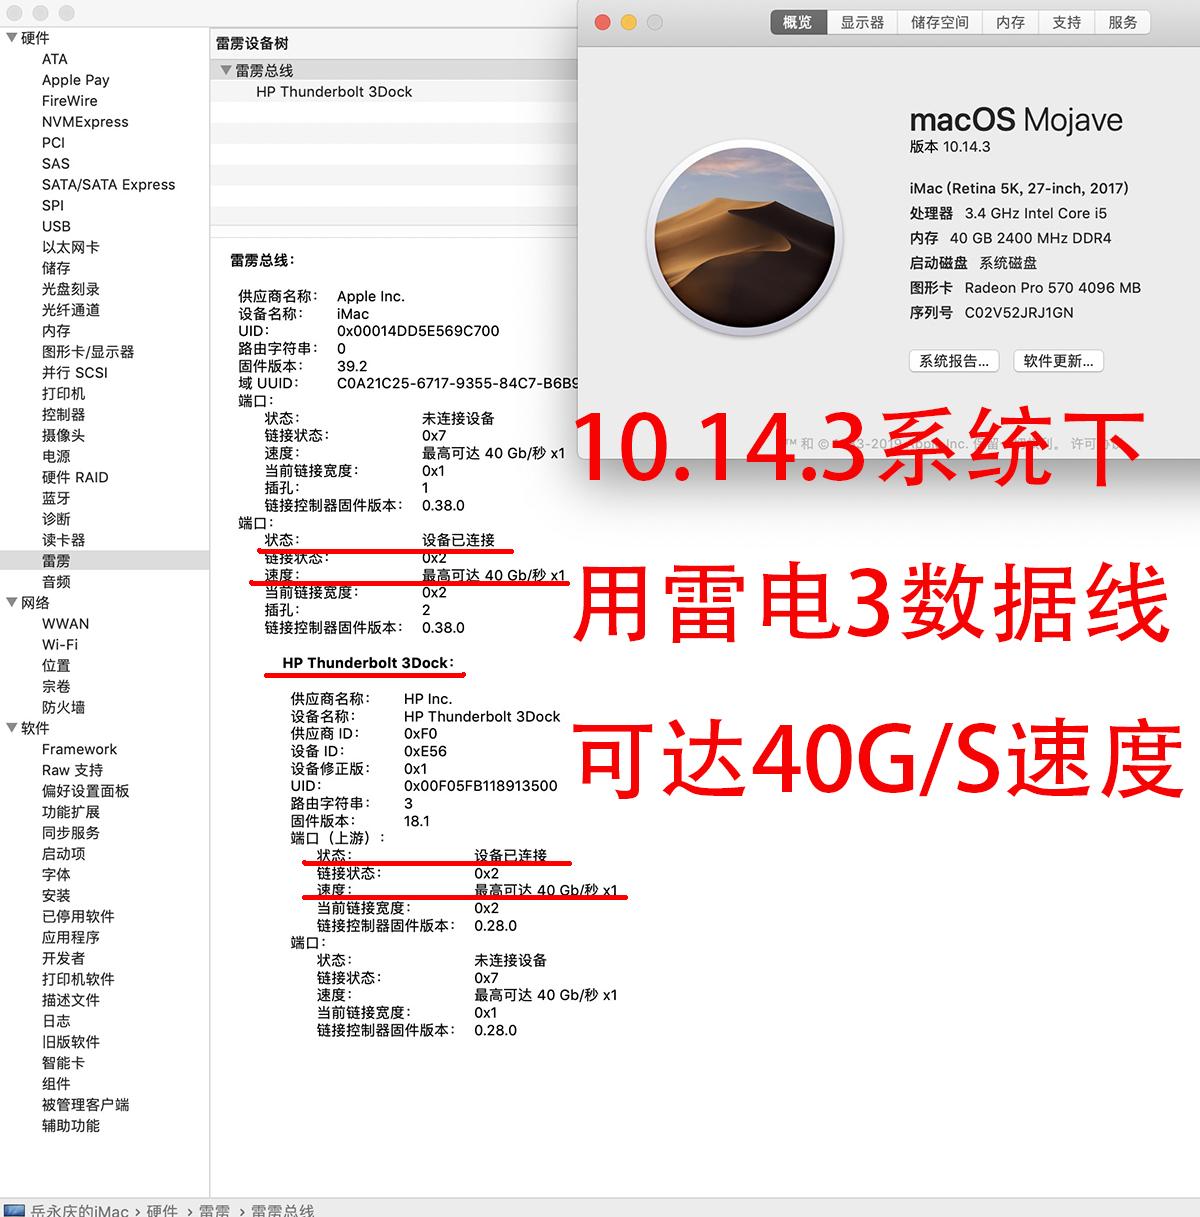Screen dimensions: 1200x1217
Task: Select USB in sidebar
Action: click(x=56, y=227)
